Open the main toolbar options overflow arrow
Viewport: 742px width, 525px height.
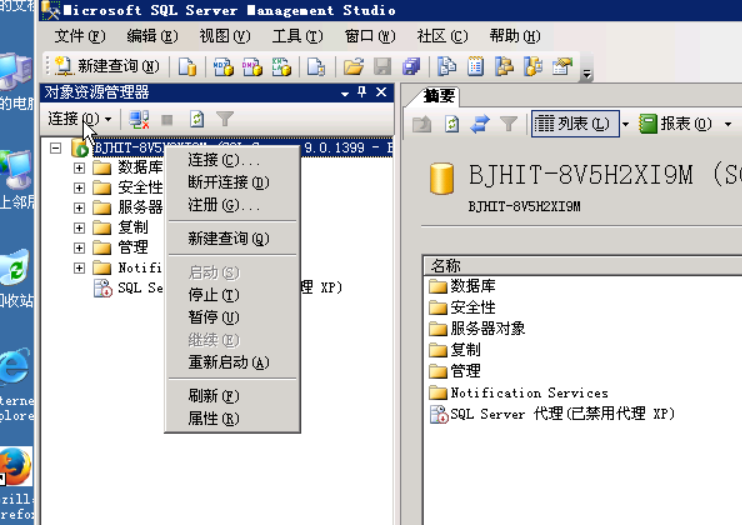587,74
